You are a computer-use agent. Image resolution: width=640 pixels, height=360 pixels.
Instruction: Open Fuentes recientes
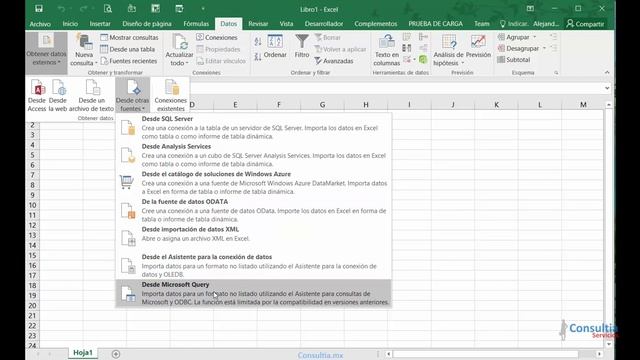click(x=129, y=61)
